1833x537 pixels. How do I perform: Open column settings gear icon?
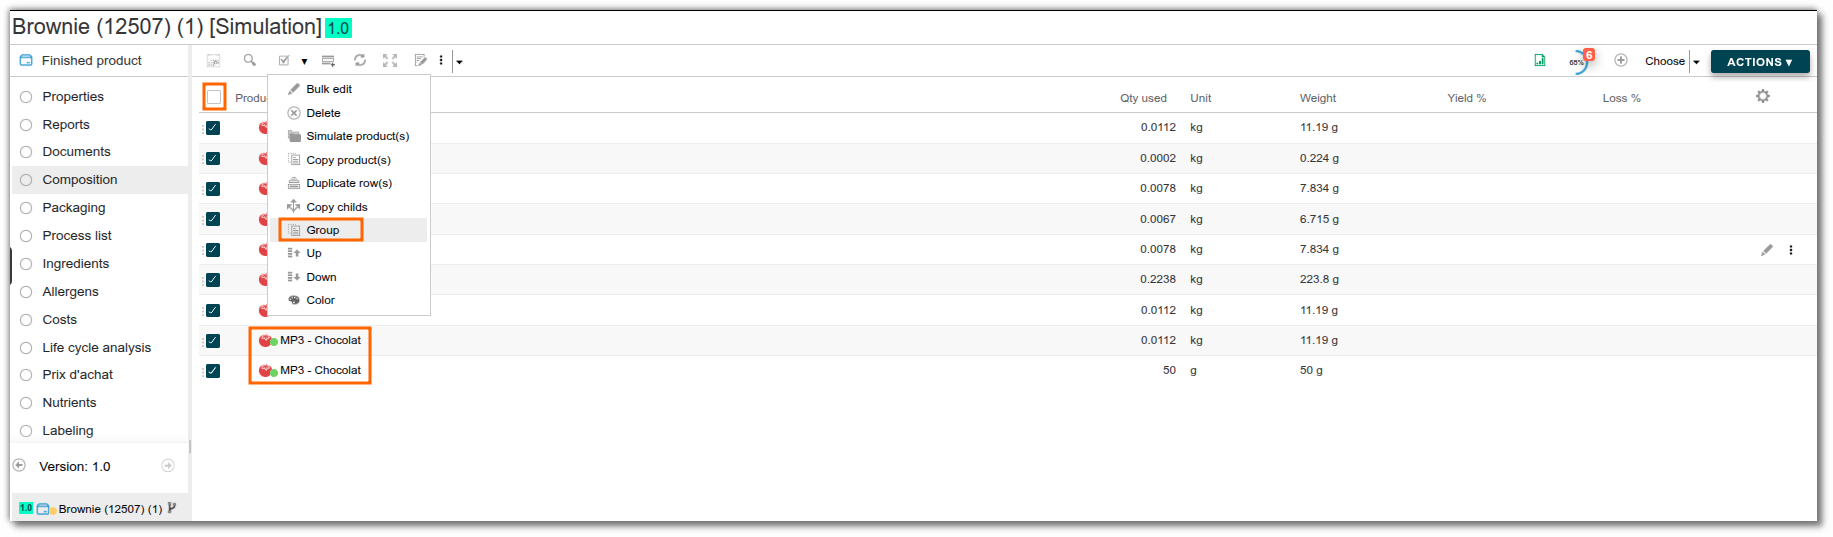click(x=1763, y=96)
